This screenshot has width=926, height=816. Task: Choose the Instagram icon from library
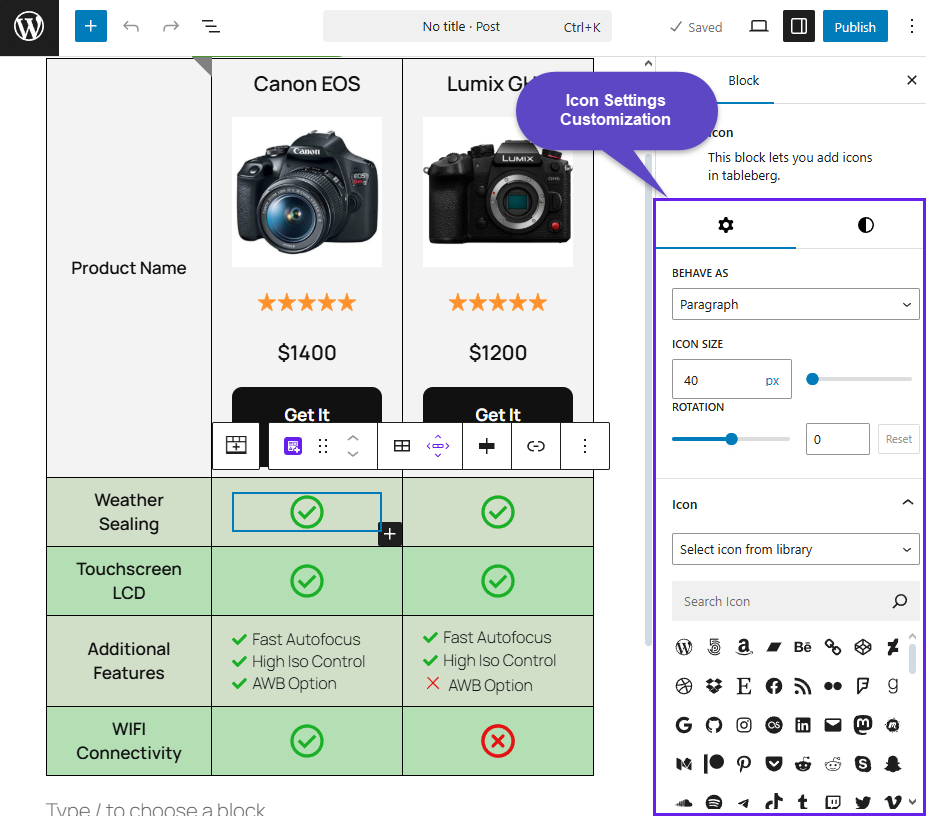[x=744, y=725]
